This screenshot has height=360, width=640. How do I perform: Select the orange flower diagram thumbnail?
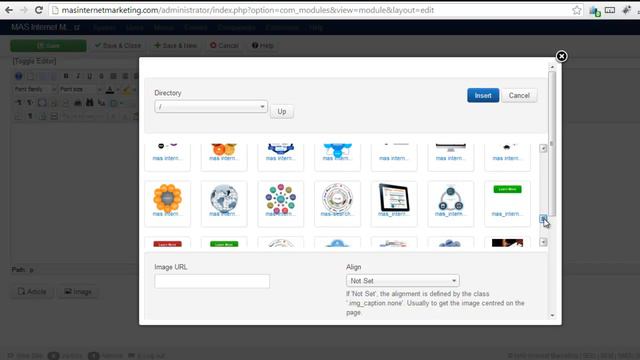point(167,203)
